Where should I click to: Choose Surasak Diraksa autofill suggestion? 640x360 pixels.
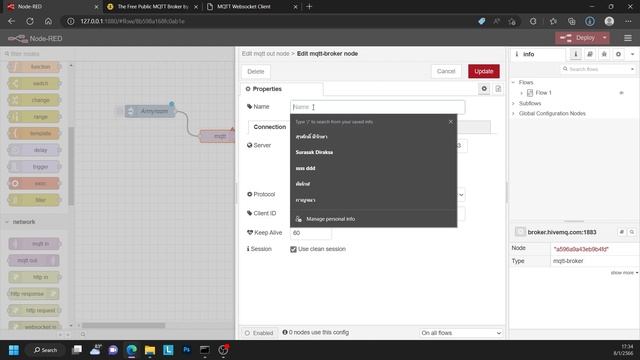[373, 152]
